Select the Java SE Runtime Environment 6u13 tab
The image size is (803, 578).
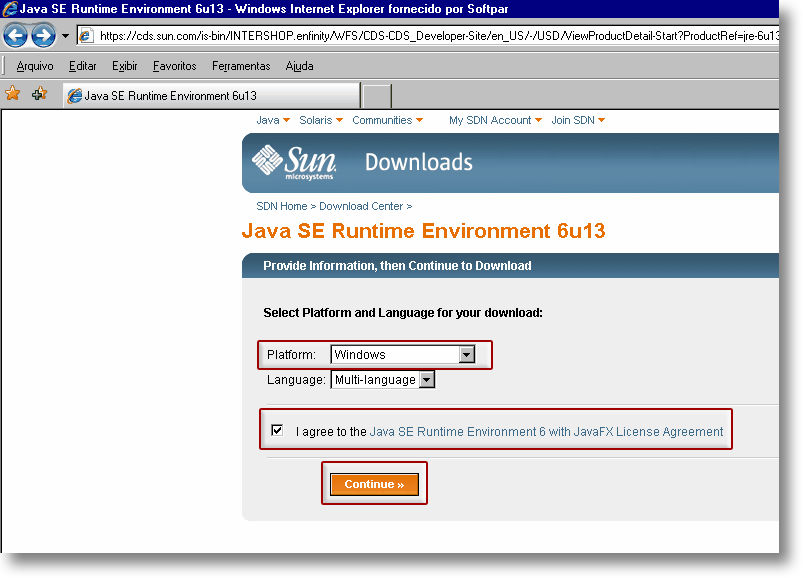(212, 96)
